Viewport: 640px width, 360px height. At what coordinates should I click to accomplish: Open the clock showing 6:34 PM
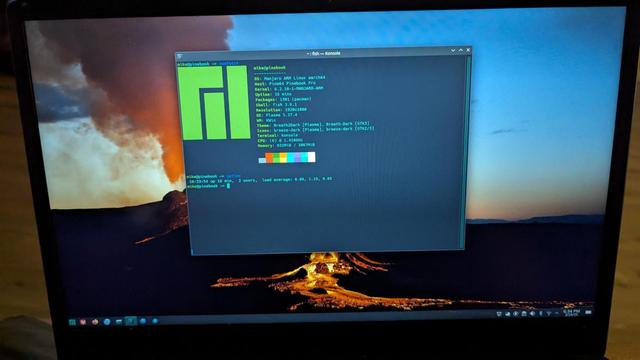[571, 313]
